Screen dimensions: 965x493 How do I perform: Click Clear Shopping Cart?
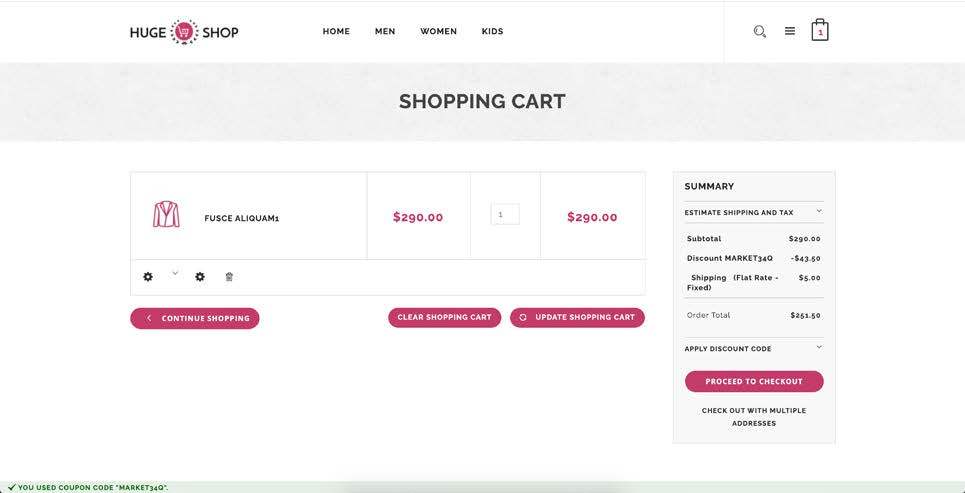444,318
